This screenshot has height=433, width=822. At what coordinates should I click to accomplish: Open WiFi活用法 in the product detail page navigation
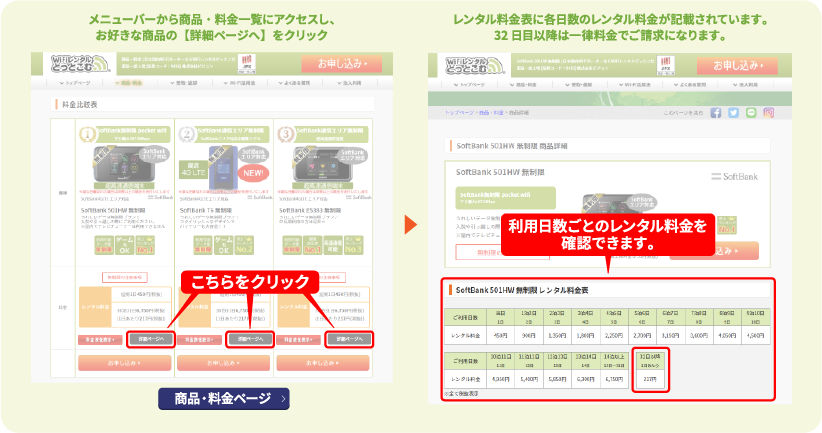(635, 84)
